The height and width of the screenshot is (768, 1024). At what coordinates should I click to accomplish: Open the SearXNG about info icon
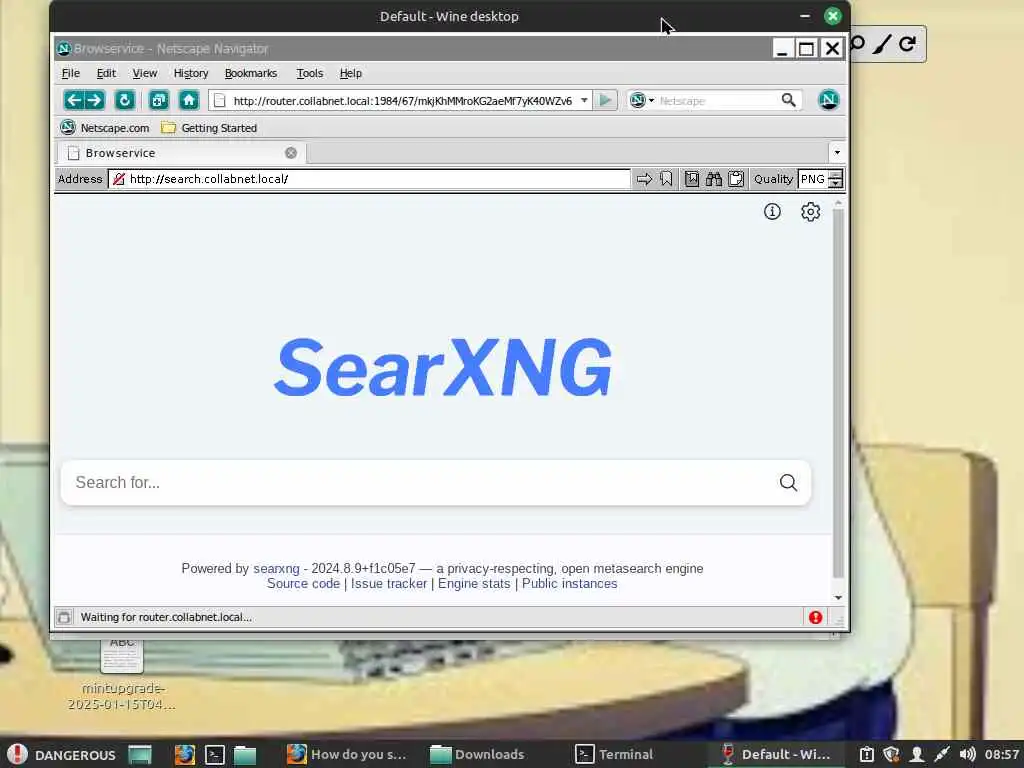(x=772, y=212)
